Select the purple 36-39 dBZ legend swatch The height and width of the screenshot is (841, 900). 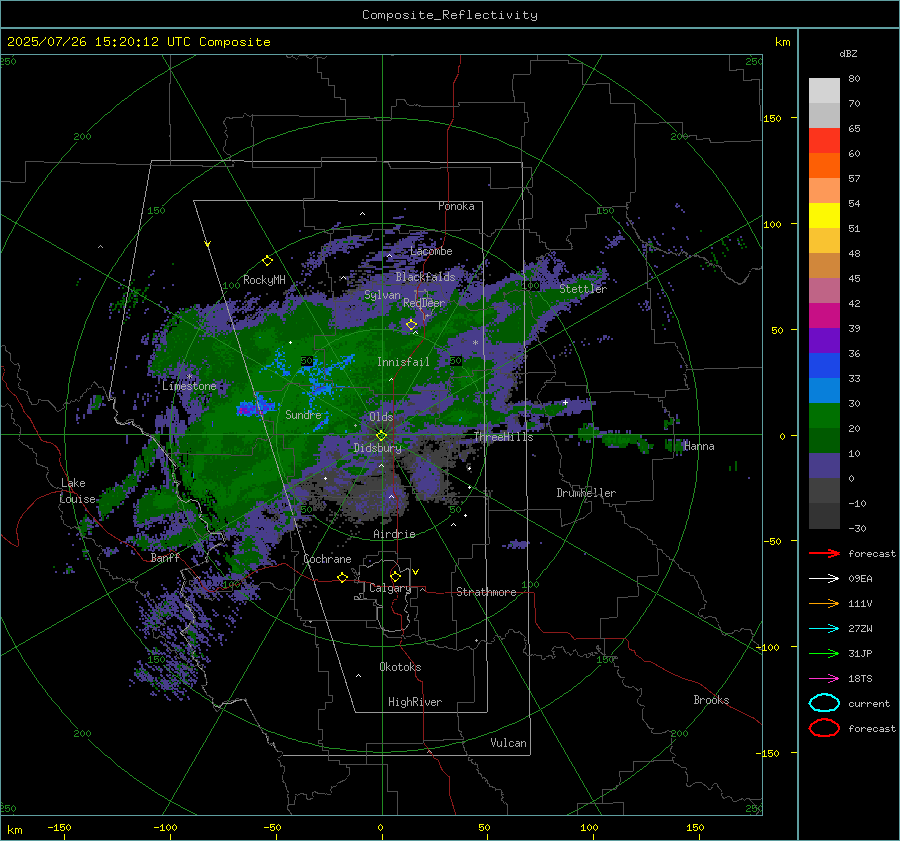tap(824, 340)
